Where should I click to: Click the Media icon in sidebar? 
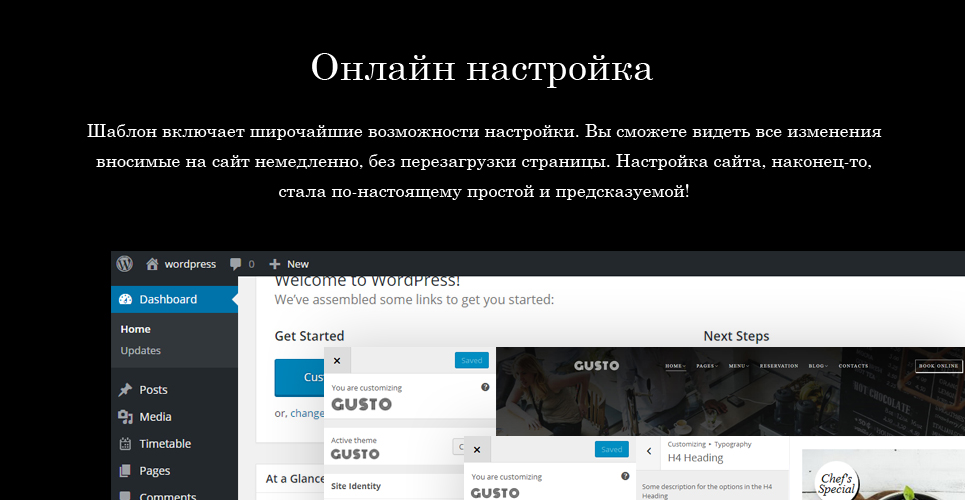point(126,417)
